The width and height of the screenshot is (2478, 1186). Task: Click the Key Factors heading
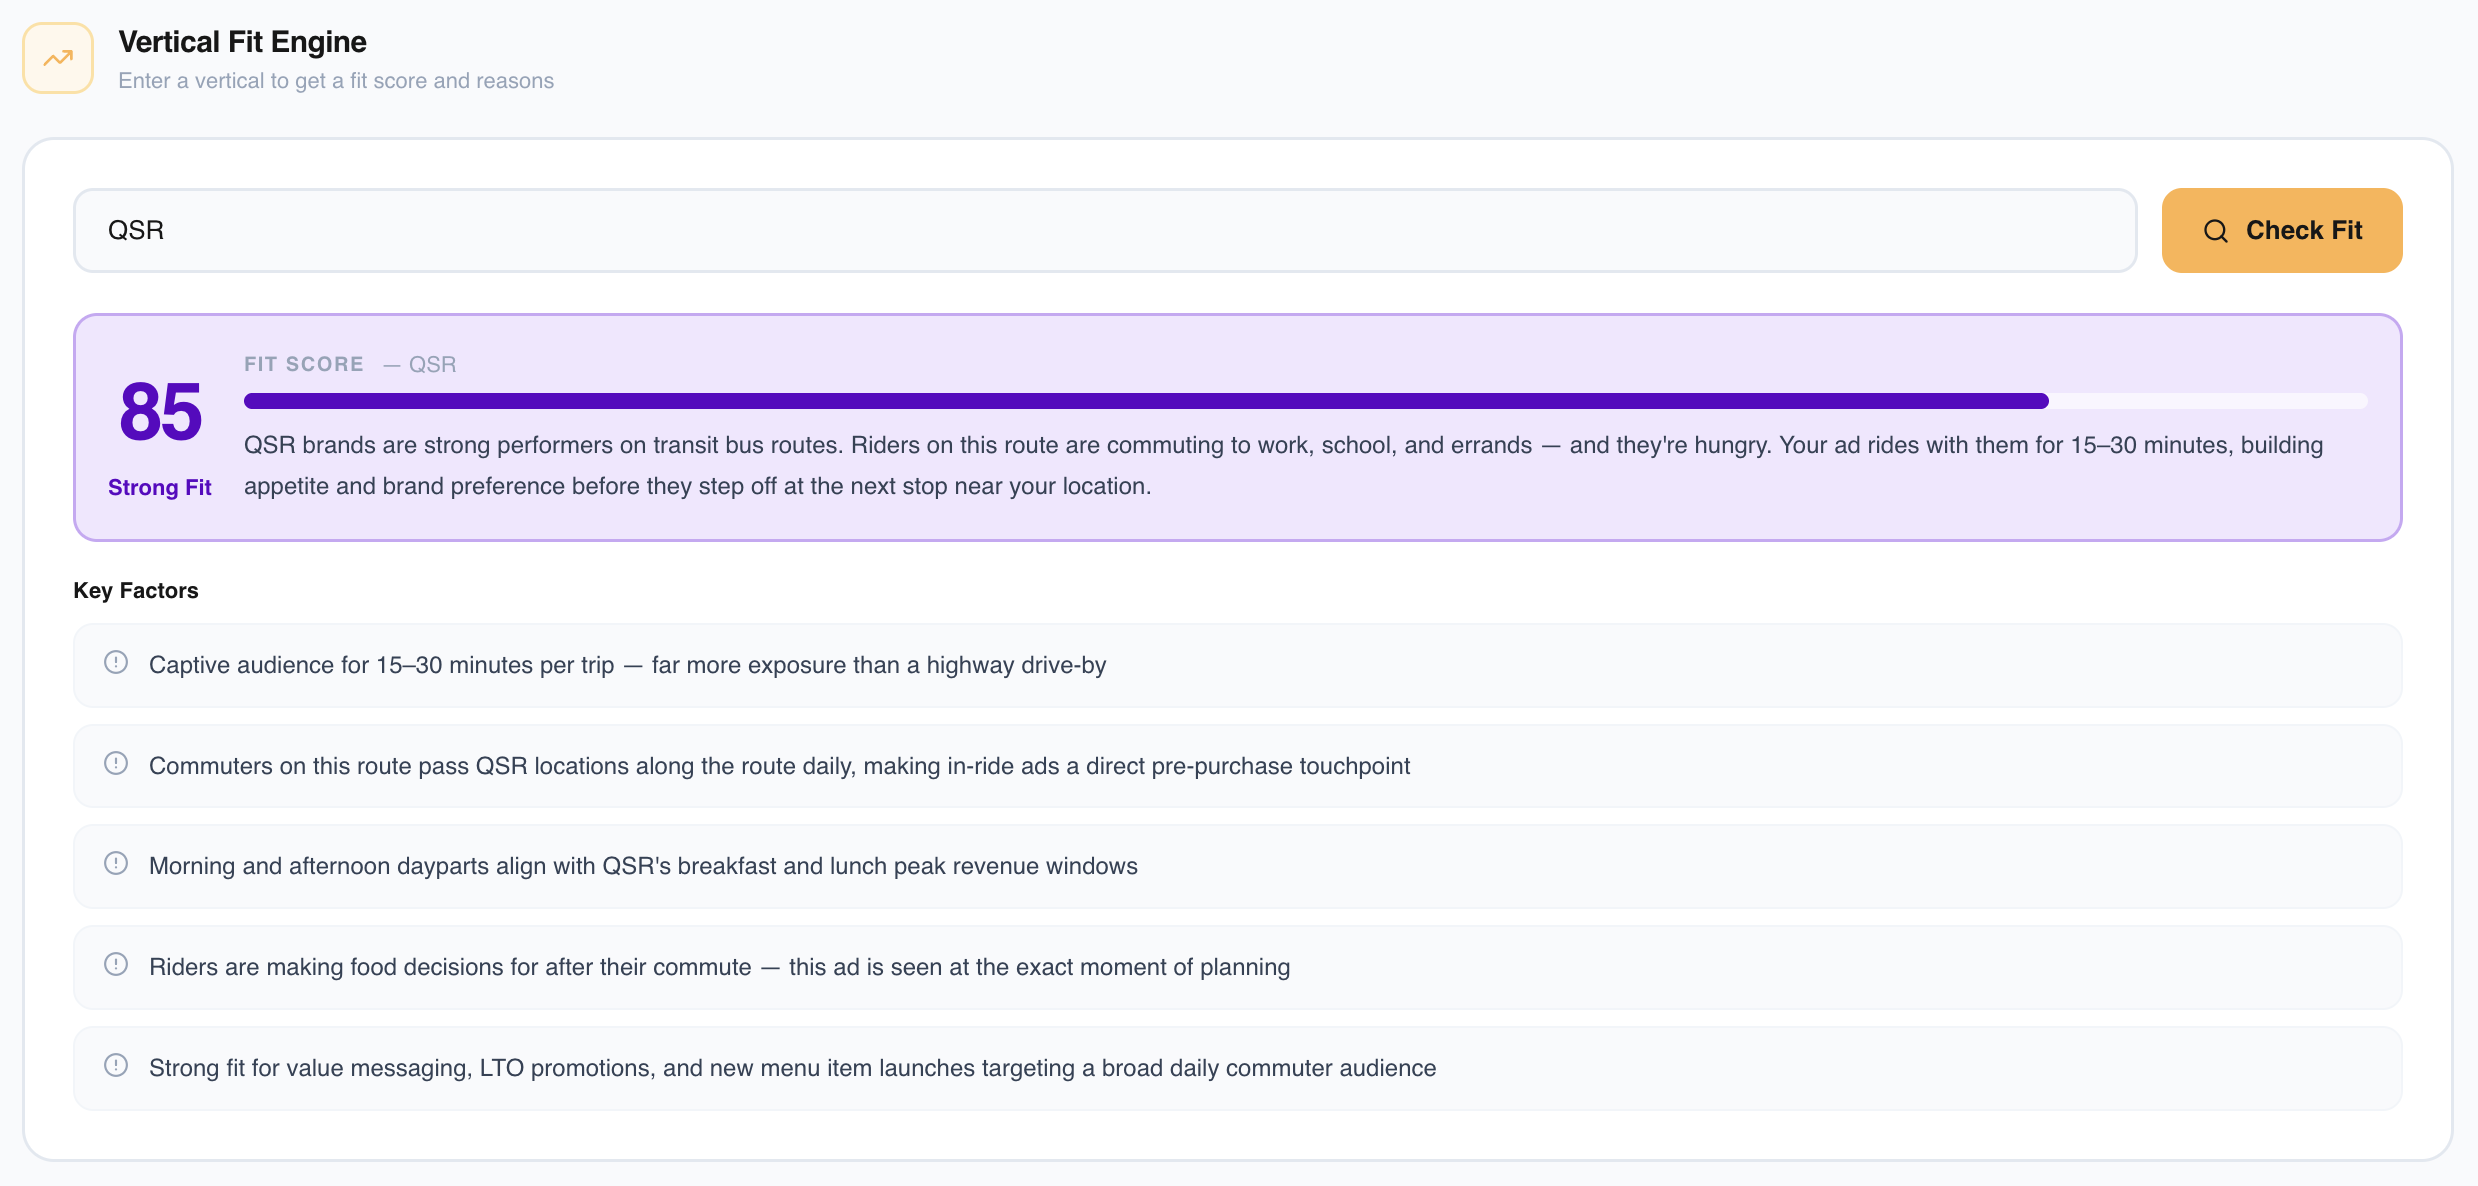tap(136, 591)
